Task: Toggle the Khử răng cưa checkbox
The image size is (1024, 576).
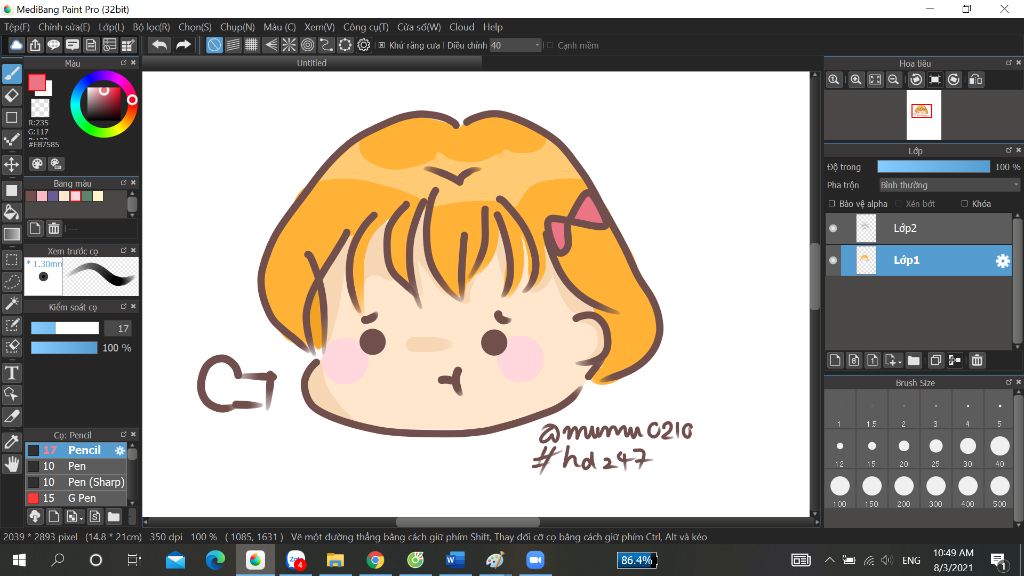Action: click(381, 45)
